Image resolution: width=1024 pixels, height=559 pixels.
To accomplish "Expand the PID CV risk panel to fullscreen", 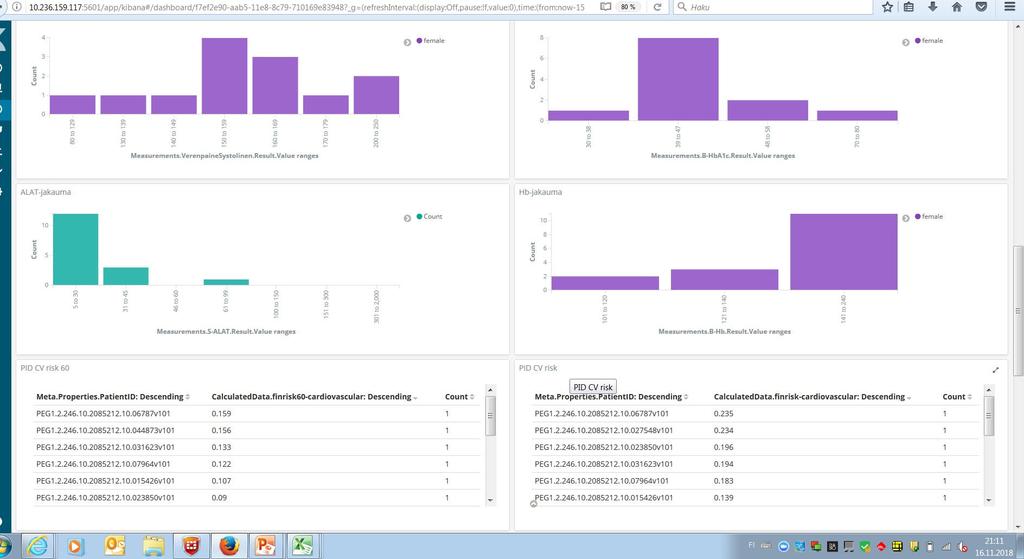I will 995,370.
